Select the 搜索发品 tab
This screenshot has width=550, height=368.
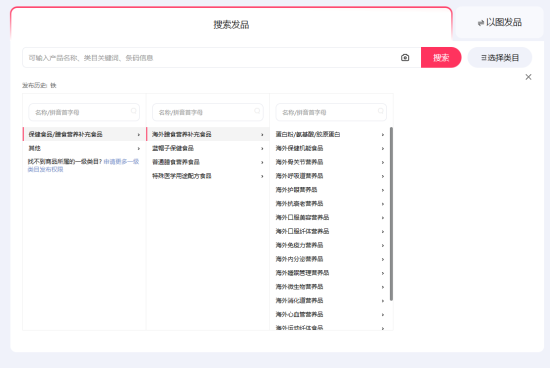[231, 25]
